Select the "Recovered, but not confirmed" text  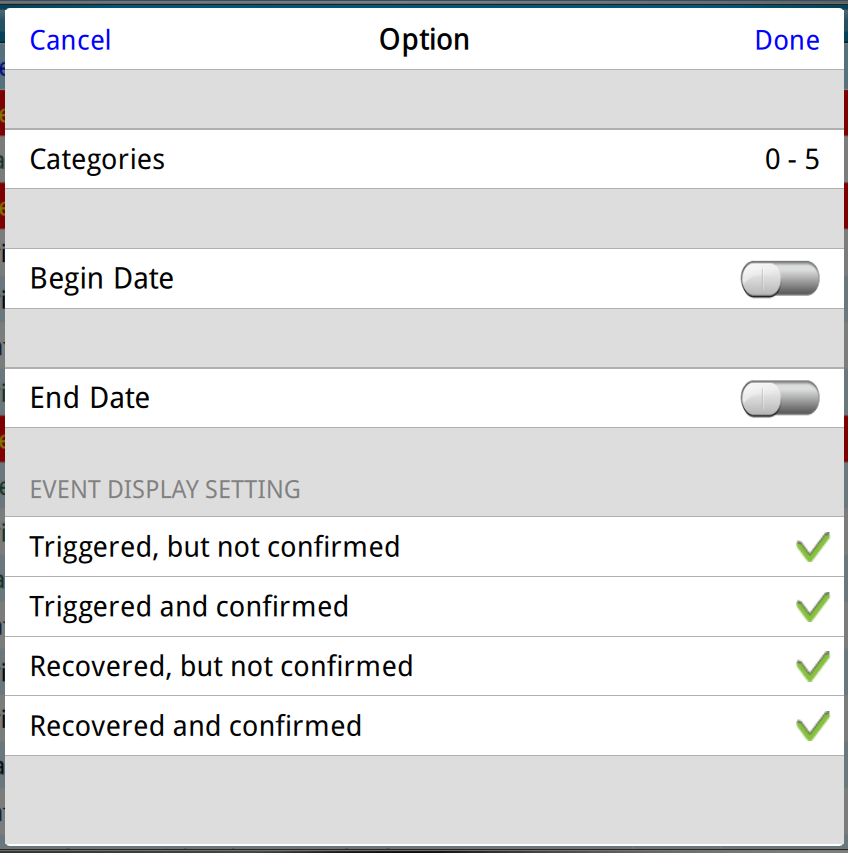coord(221,666)
